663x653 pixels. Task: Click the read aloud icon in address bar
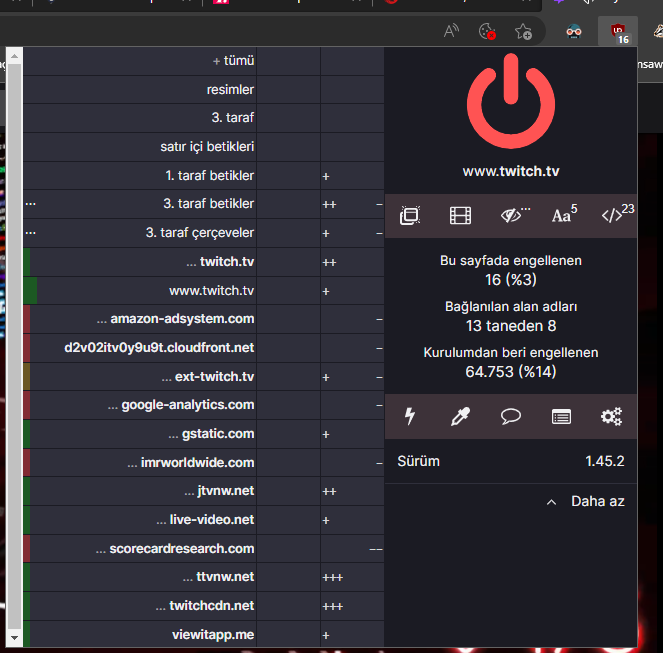coord(451,31)
